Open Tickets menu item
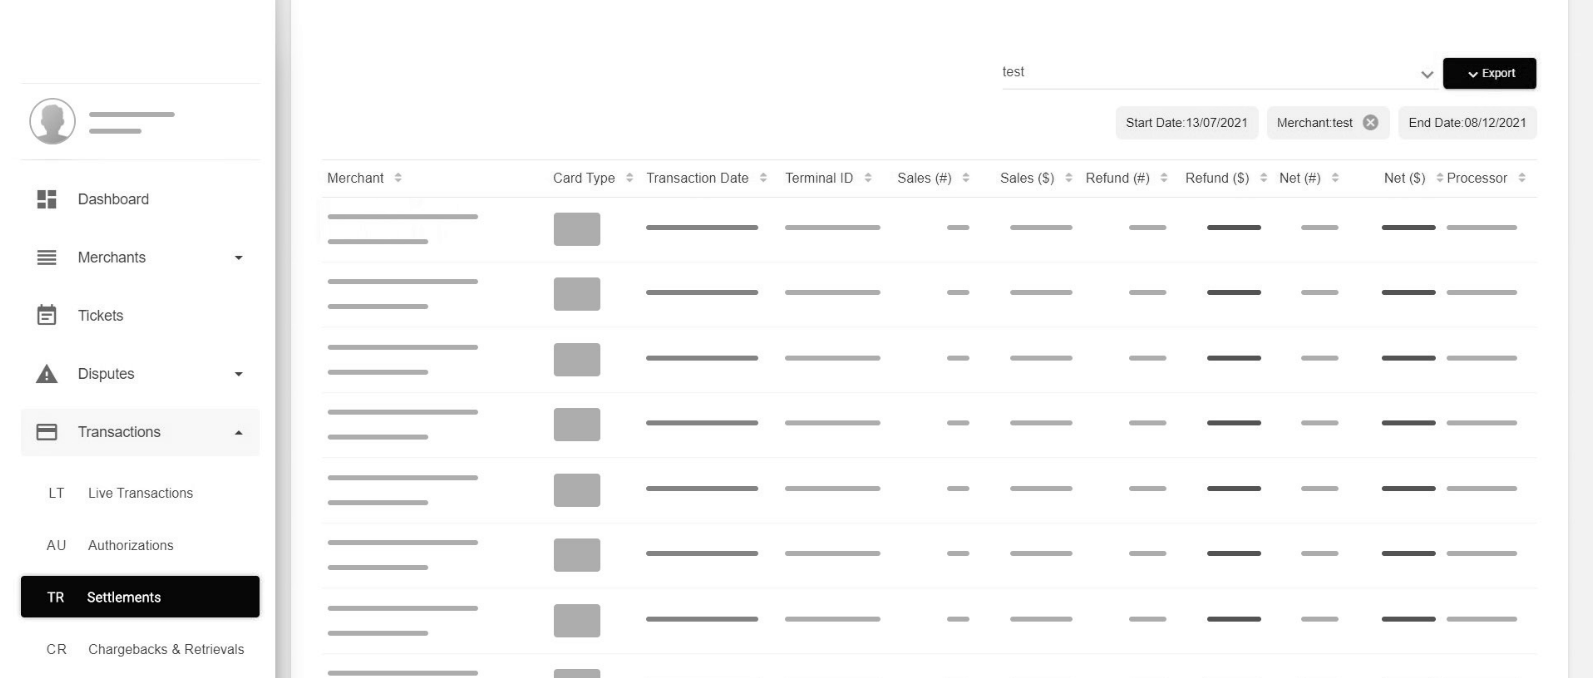 point(140,315)
